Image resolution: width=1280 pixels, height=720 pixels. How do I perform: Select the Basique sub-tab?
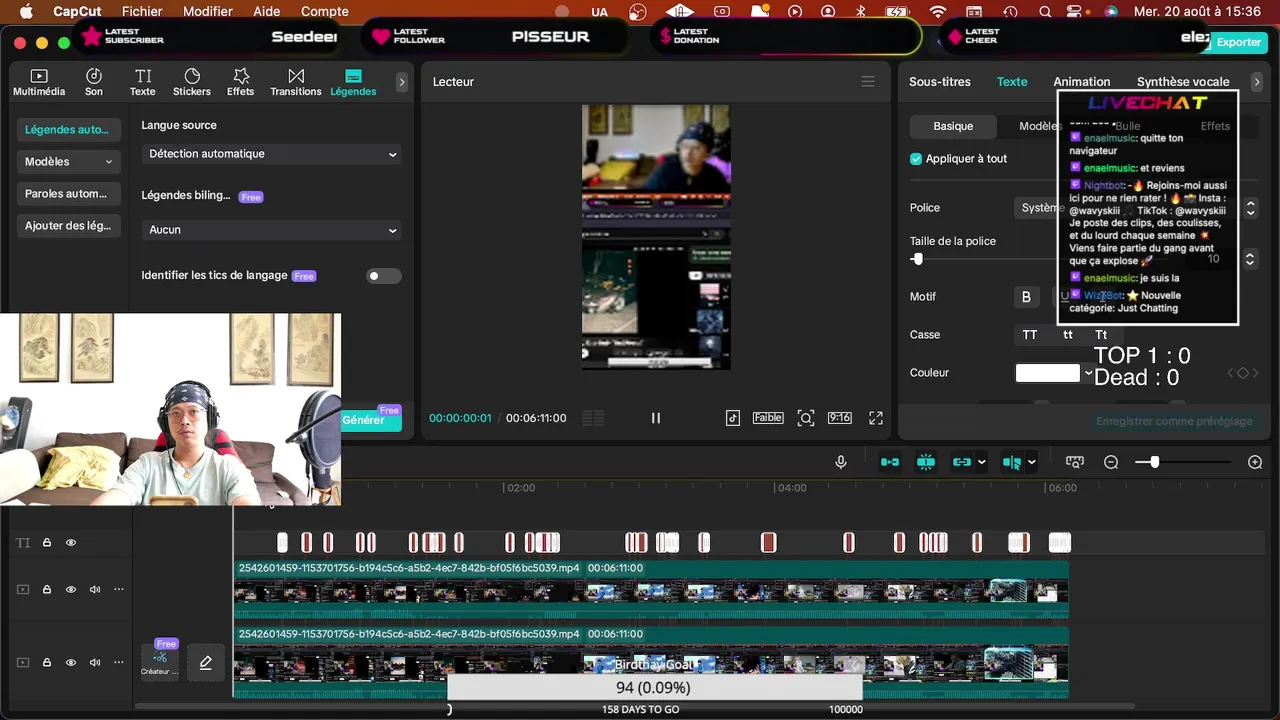(953, 126)
